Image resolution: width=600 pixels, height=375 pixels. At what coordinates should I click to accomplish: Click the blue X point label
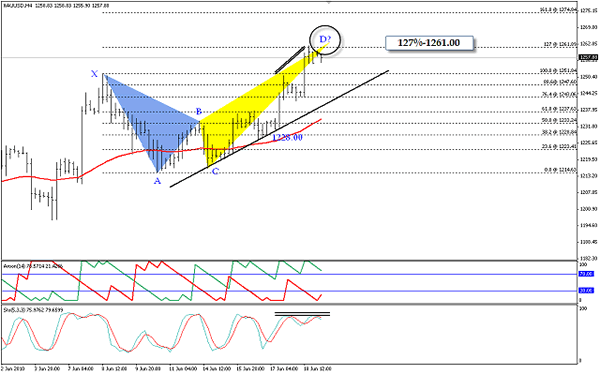[94, 74]
